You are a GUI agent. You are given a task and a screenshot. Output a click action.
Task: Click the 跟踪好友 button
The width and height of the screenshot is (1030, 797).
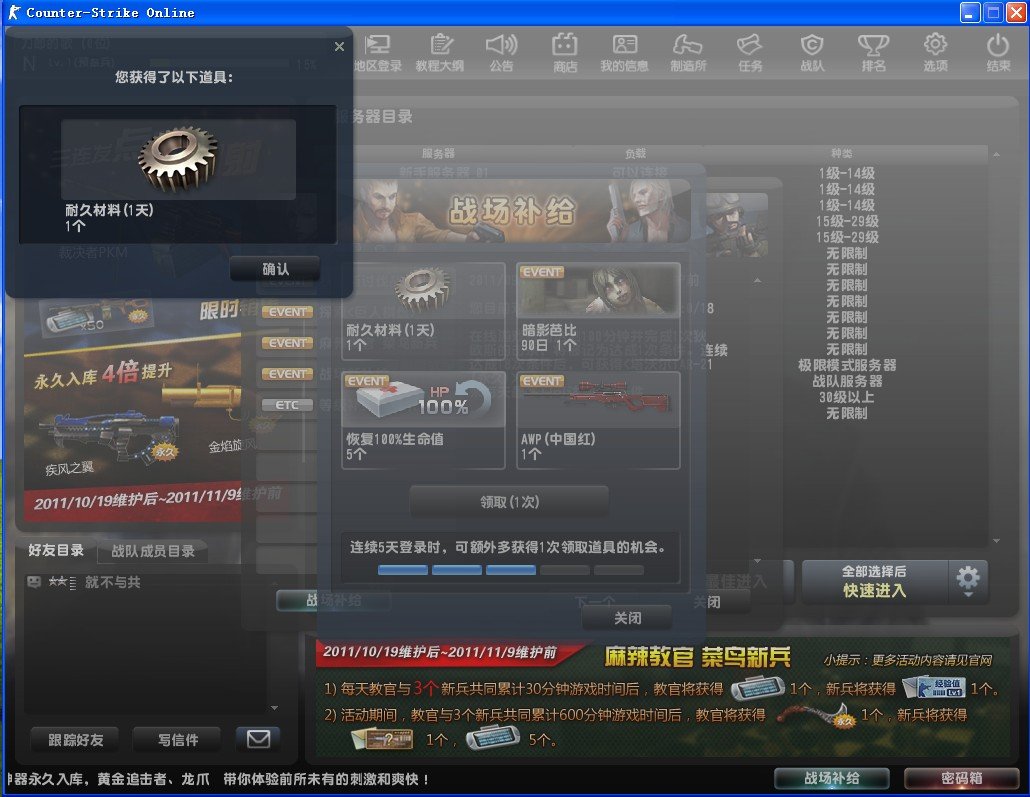click(76, 740)
